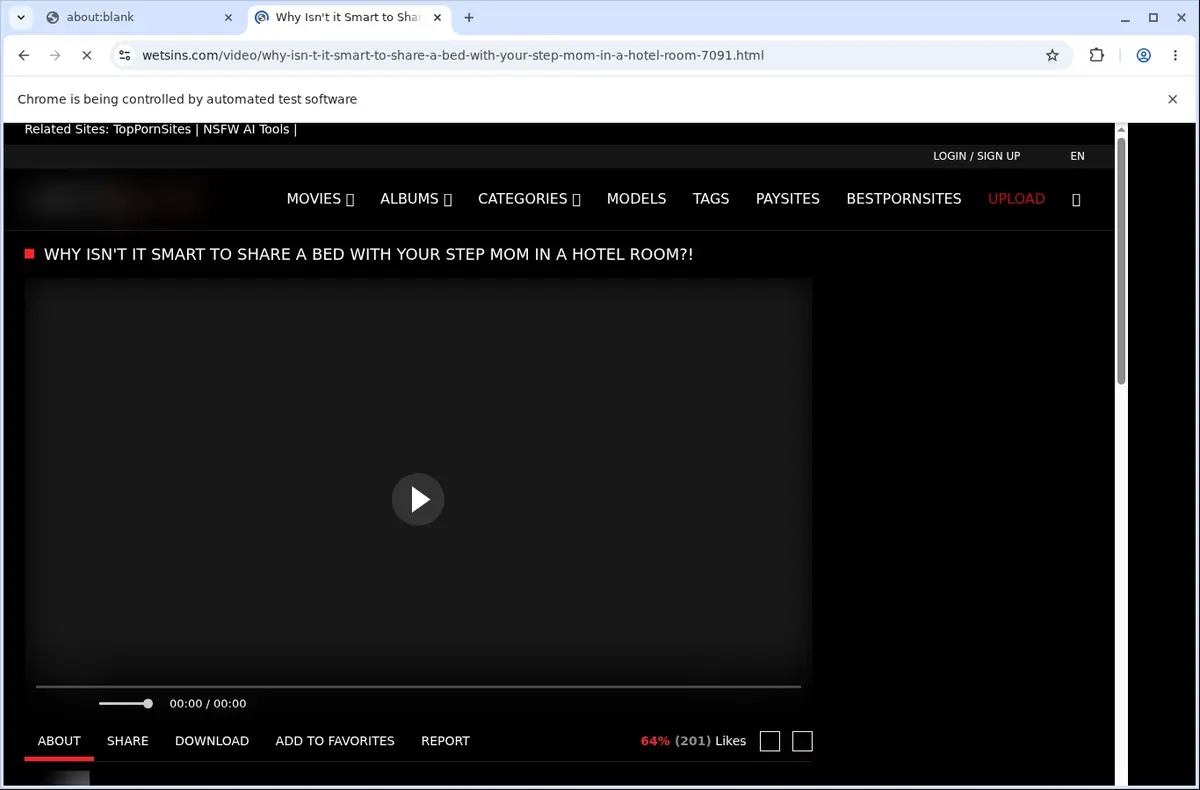1200x790 pixels.
Task: Click ADD TO FAVORITES
Action: click(335, 741)
